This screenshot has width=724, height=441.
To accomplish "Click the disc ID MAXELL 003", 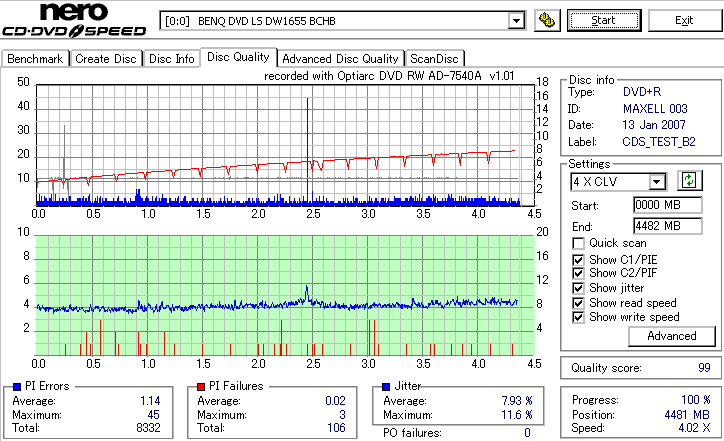I will point(655,109).
